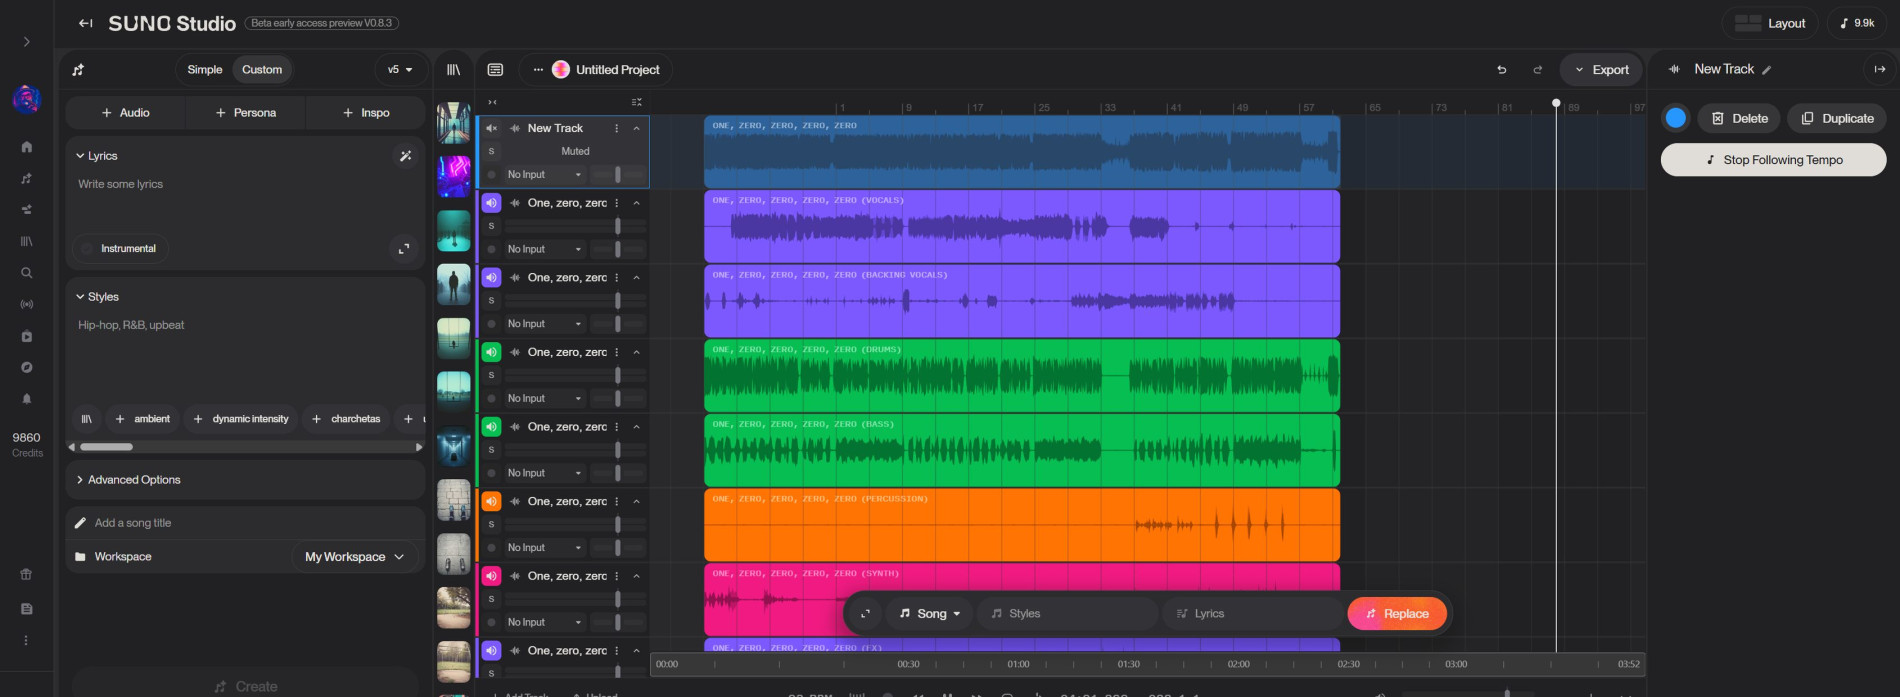This screenshot has height=697, width=1900.
Task: Click the redo arrow icon
Action: (x=1537, y=70)
